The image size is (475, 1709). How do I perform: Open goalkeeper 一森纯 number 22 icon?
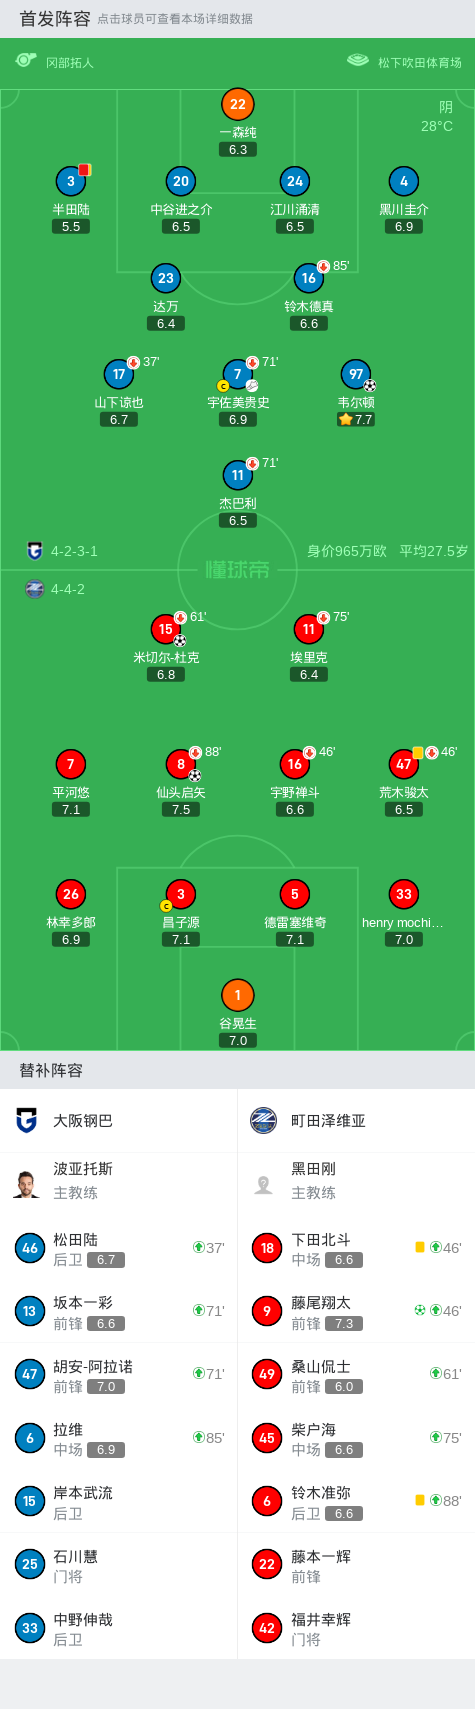237,104
